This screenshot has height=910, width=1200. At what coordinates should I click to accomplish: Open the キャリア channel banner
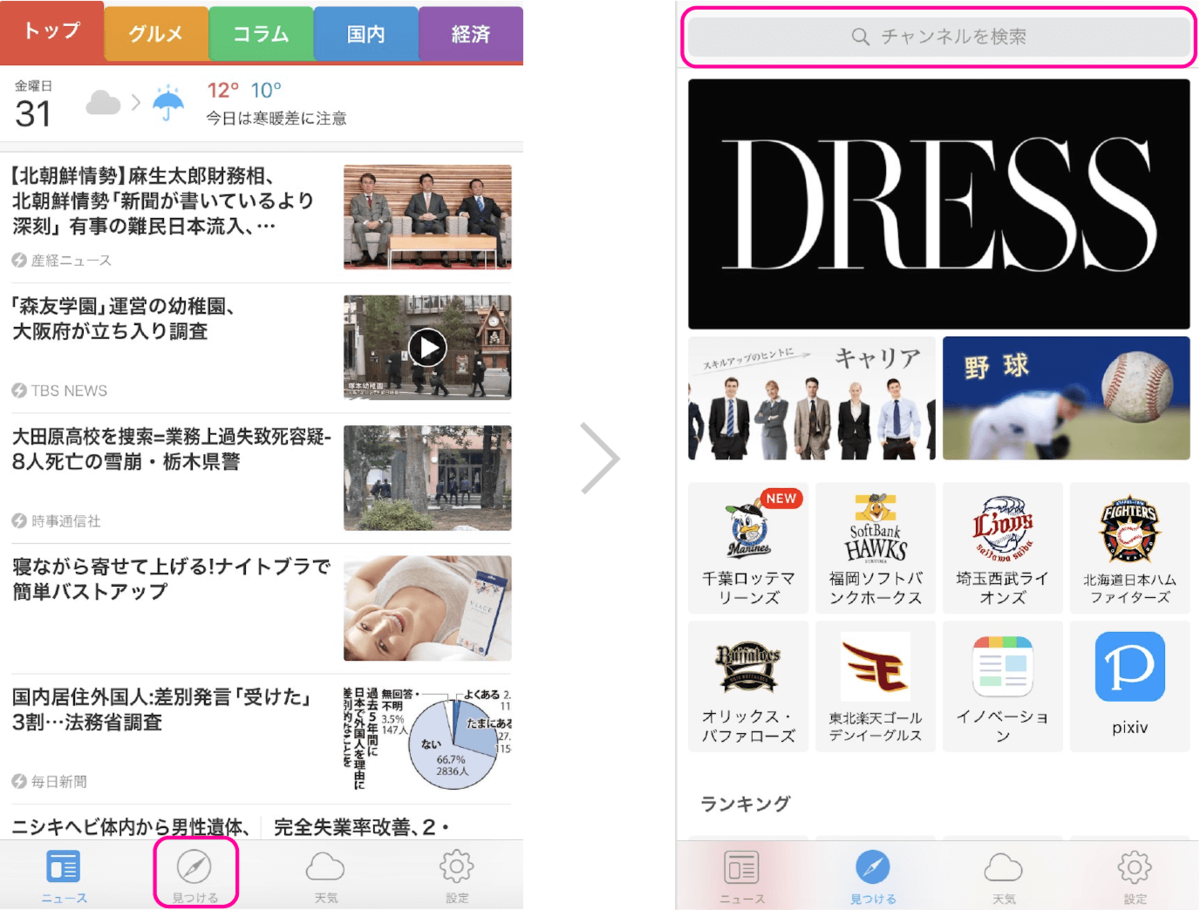click(x=812, y=398)
